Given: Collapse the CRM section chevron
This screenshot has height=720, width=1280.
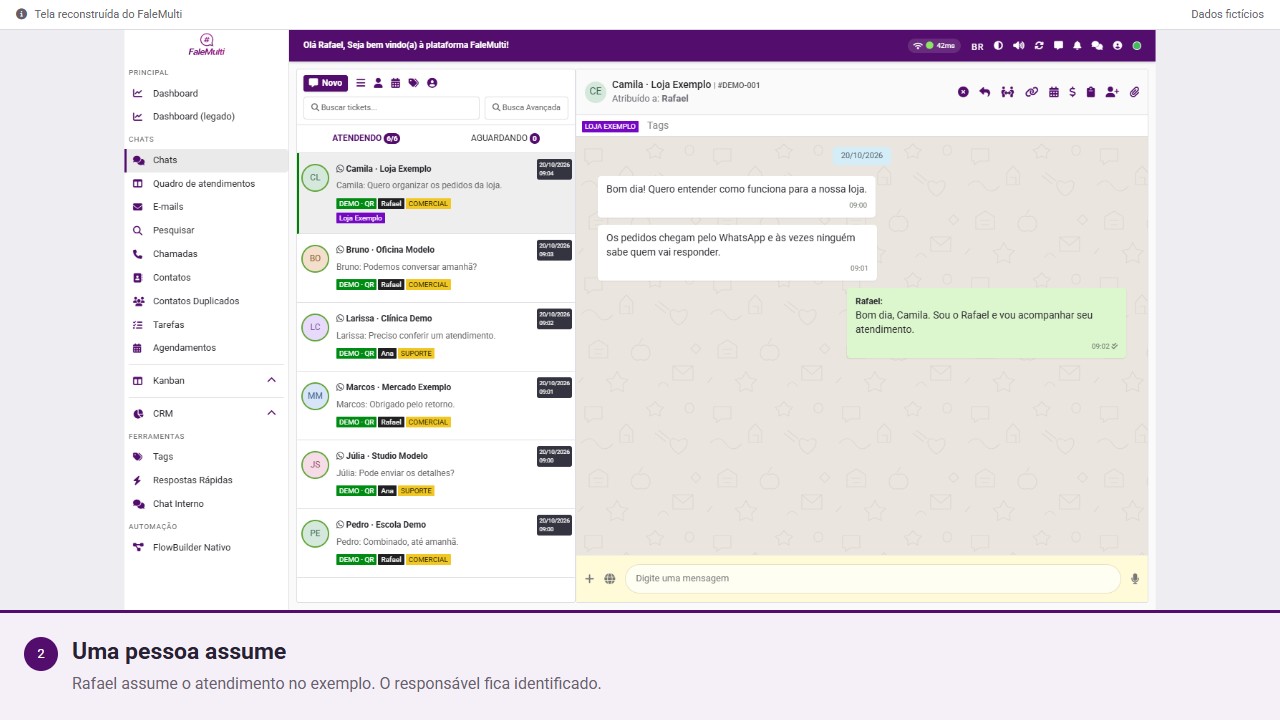Looking at the screenshot, I should click(271, 413).
